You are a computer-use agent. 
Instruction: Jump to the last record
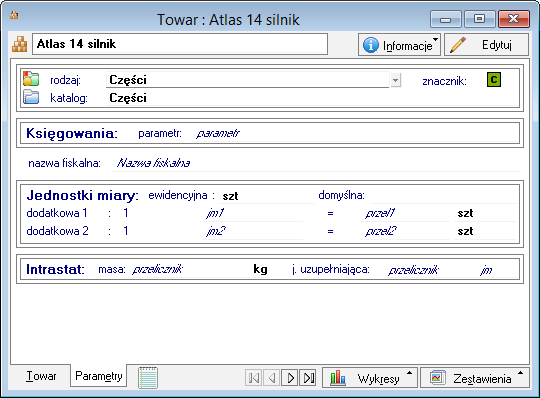coord(308,378)
